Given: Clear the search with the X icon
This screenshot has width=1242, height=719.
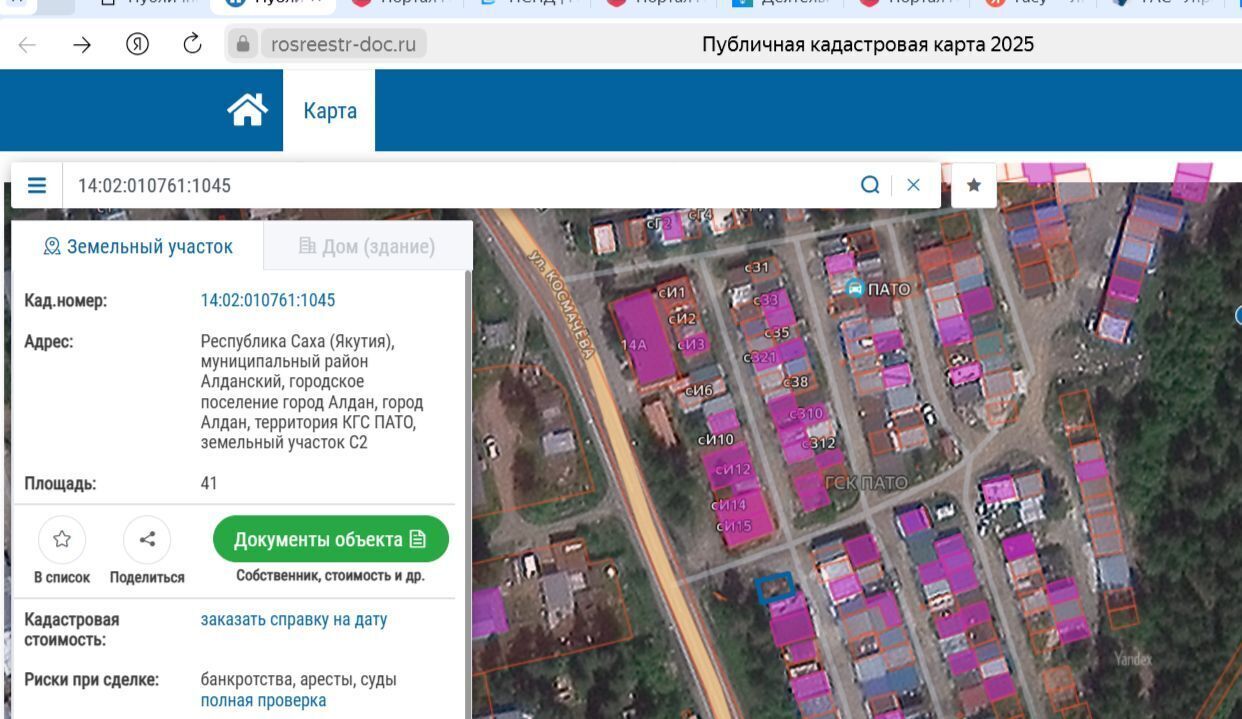Looking at the screenshot, I should click(913, 185).
